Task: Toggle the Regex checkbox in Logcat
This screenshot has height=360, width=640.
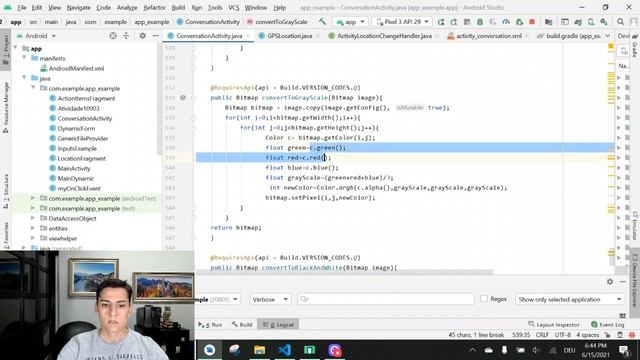Action: [484, 299]
